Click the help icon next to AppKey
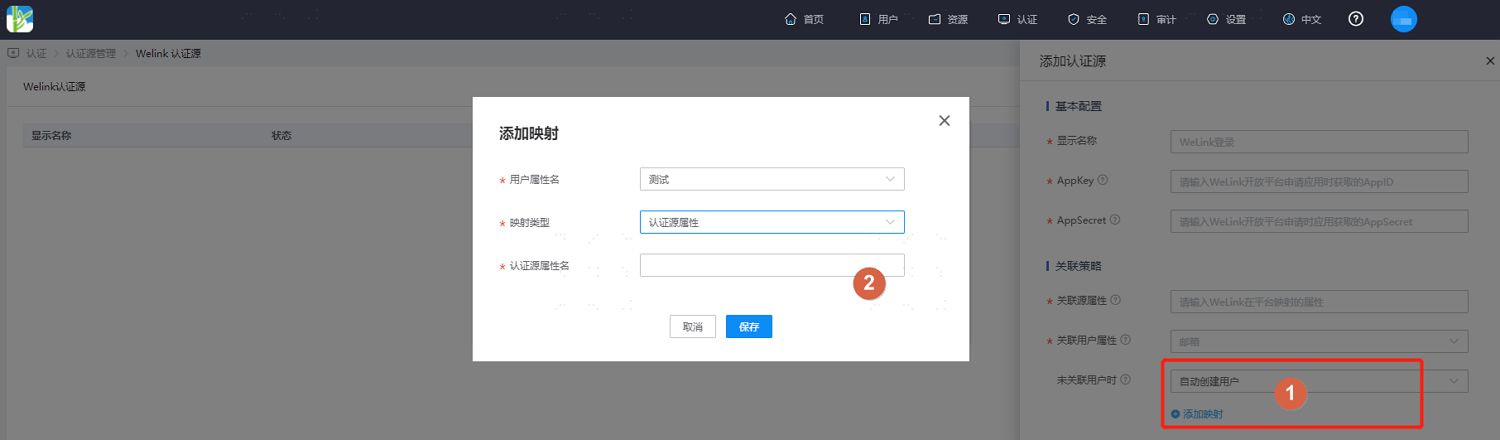Screen dimensions: 1500x440 [x=1105, y=180]
